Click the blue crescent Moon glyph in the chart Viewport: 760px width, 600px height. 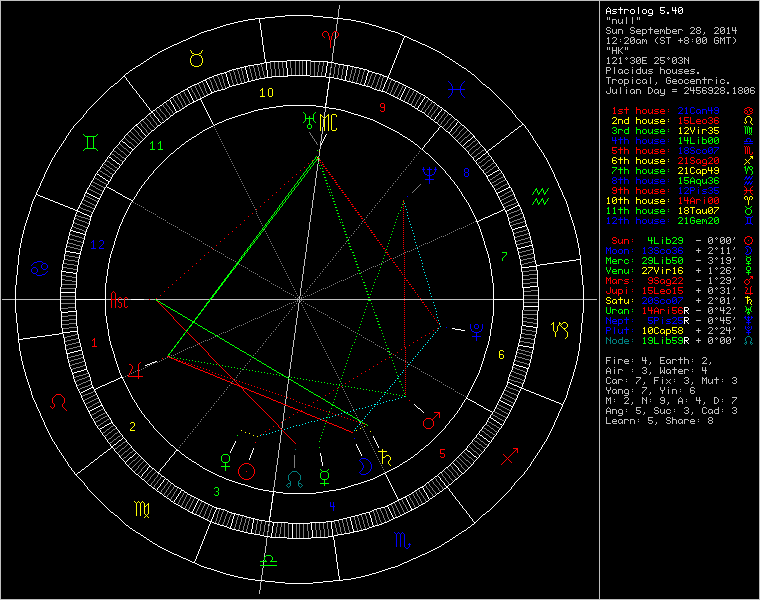tap(364, 466)
